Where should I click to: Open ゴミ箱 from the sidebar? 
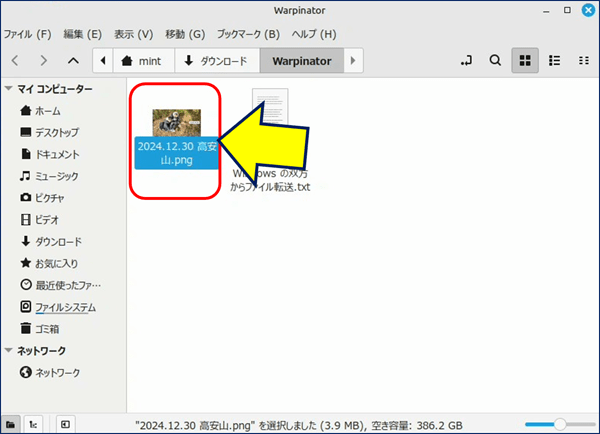[x=47, y=329]
